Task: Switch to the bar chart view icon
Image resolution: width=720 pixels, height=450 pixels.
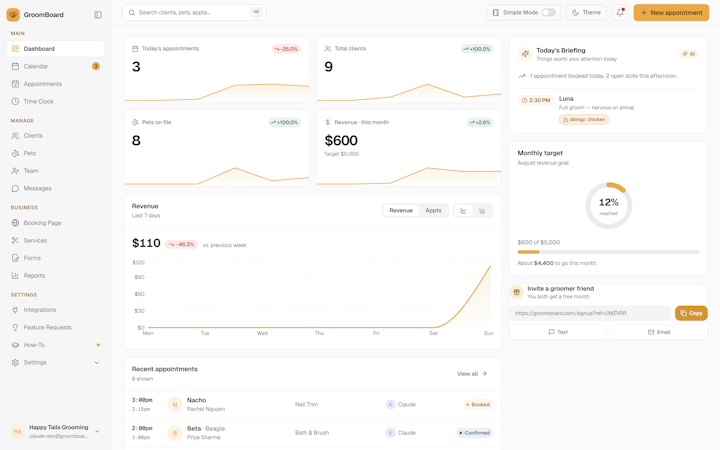Action: click(482, 211)
